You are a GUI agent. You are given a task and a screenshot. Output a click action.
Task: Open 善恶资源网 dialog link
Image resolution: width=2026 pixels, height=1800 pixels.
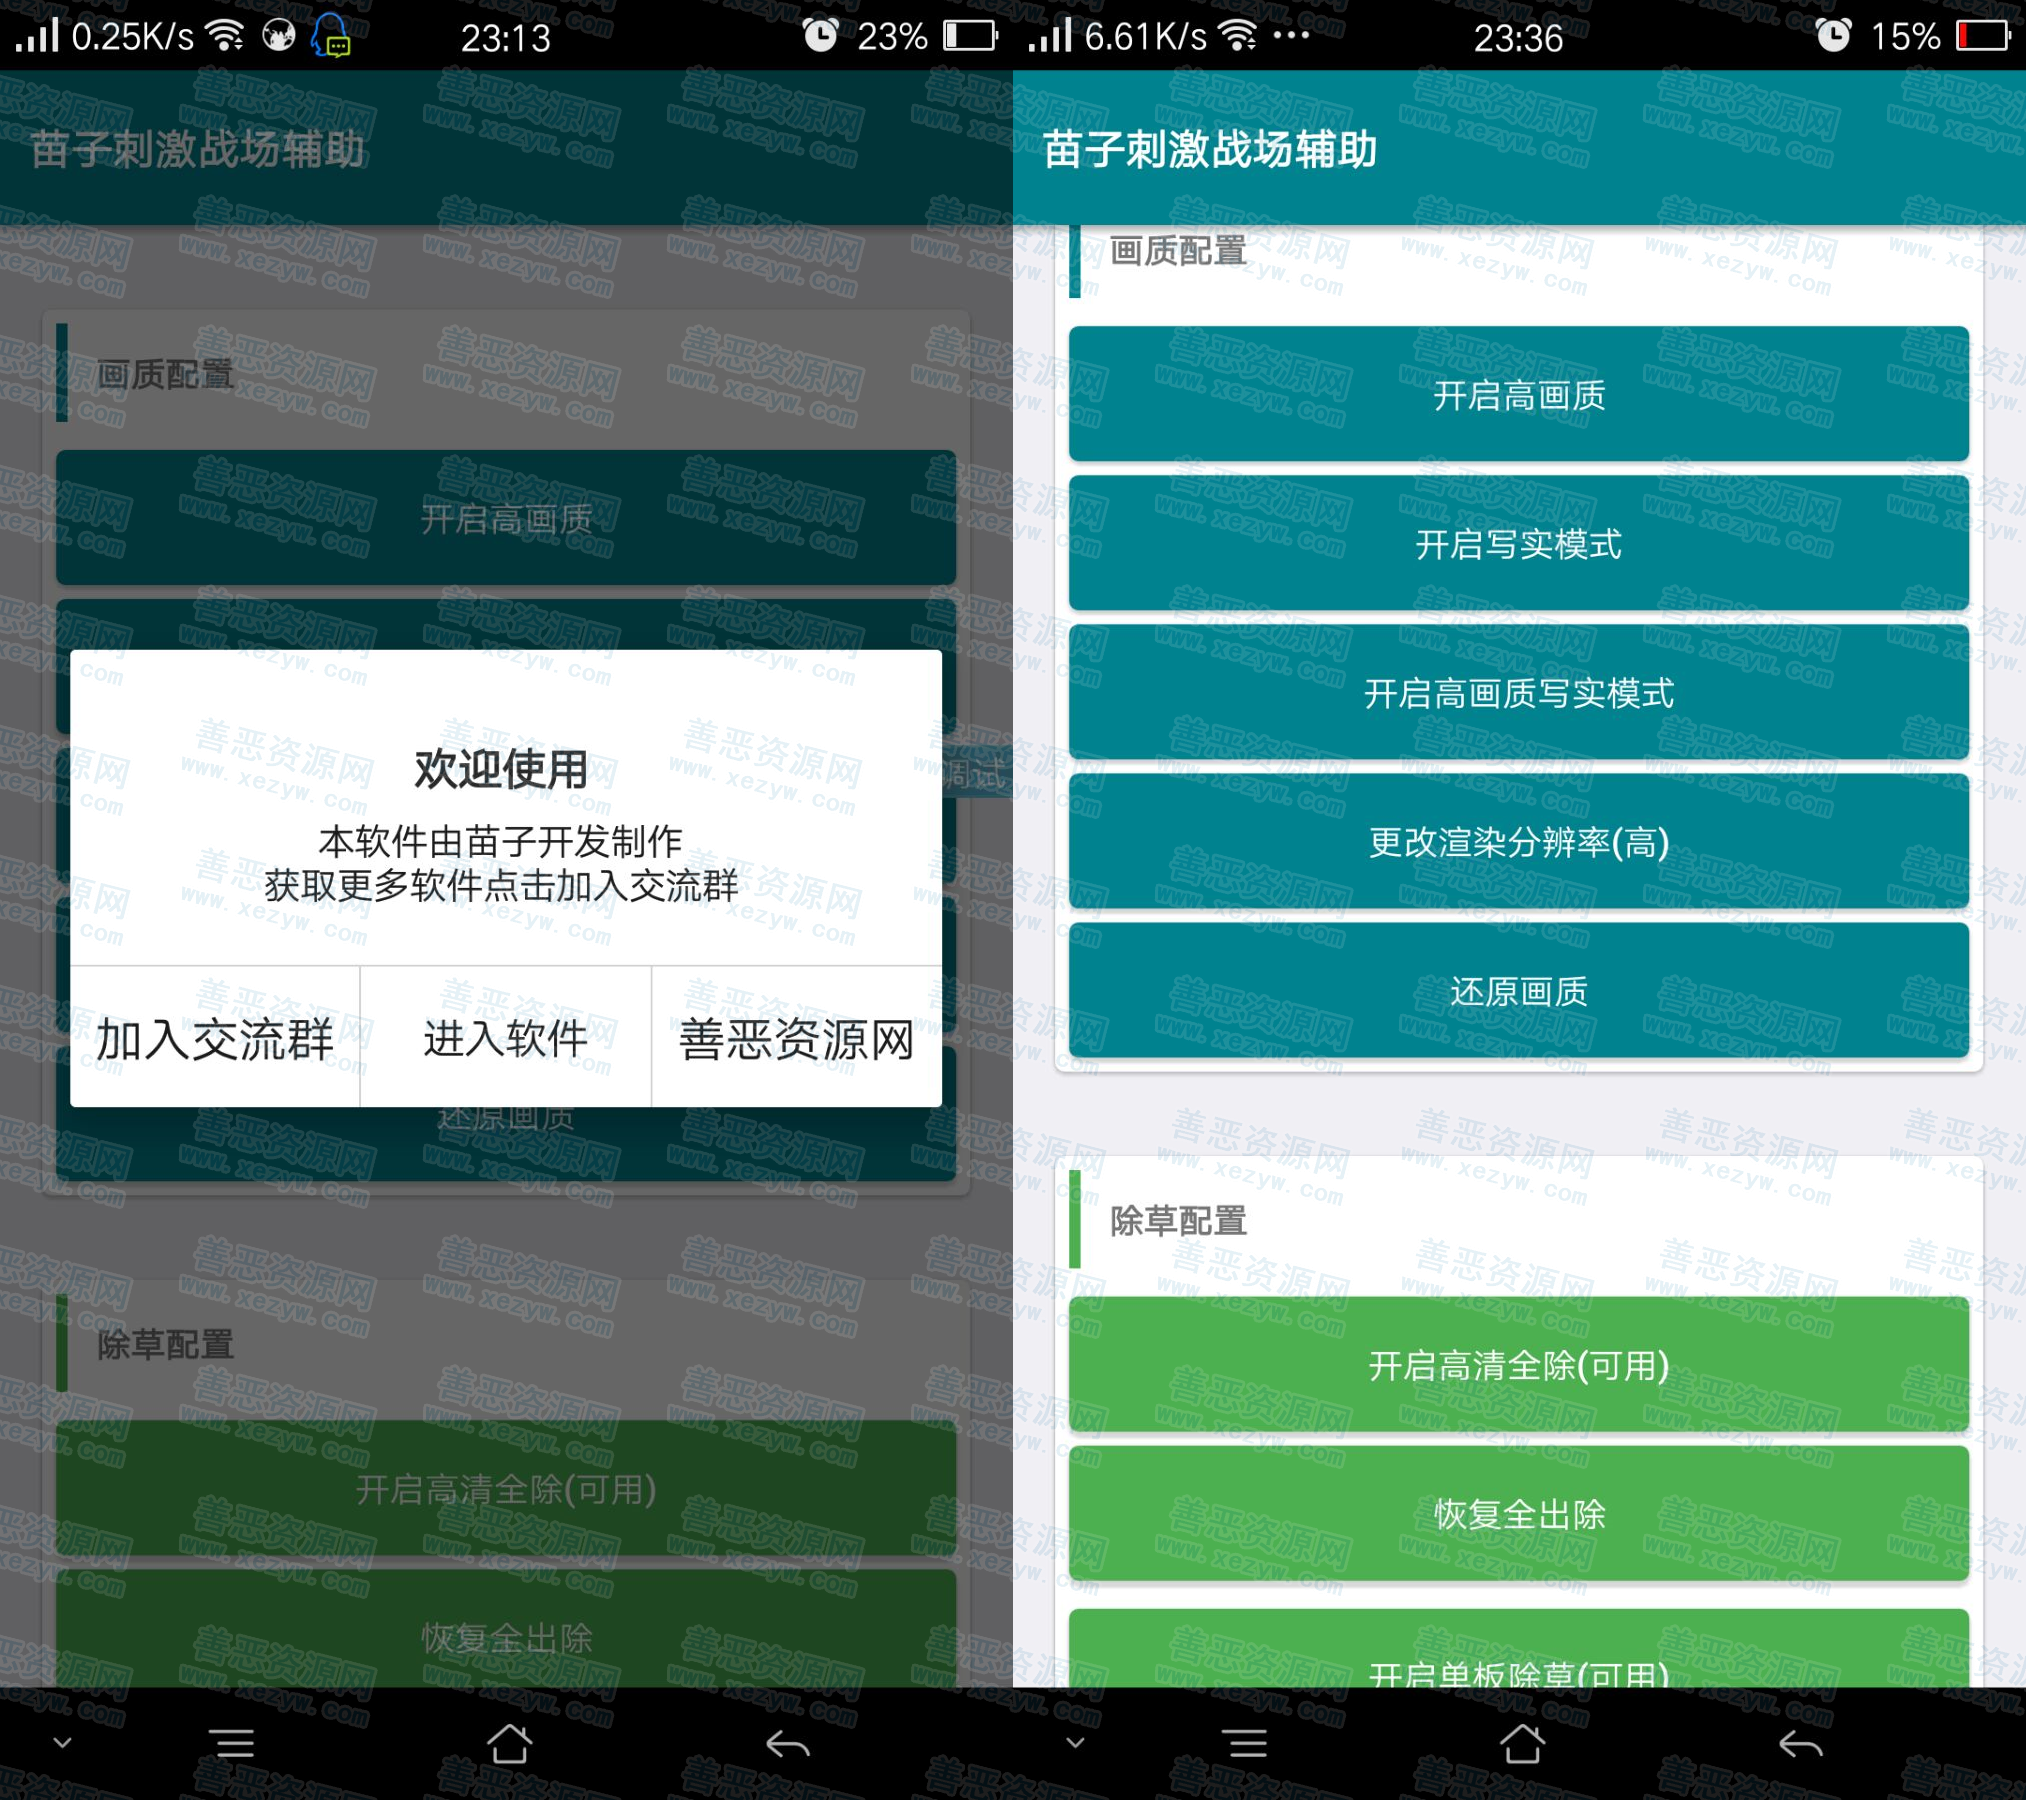(796, 1039)
